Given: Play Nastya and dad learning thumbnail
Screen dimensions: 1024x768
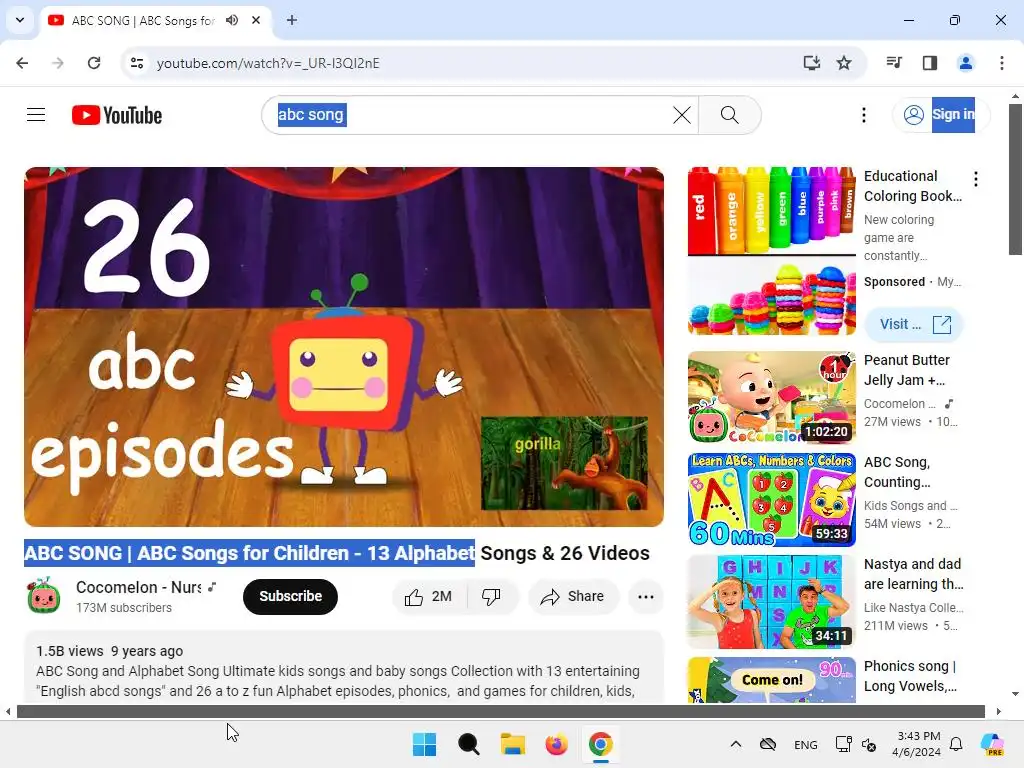Looking at the screenshot, I should point(771,601).
